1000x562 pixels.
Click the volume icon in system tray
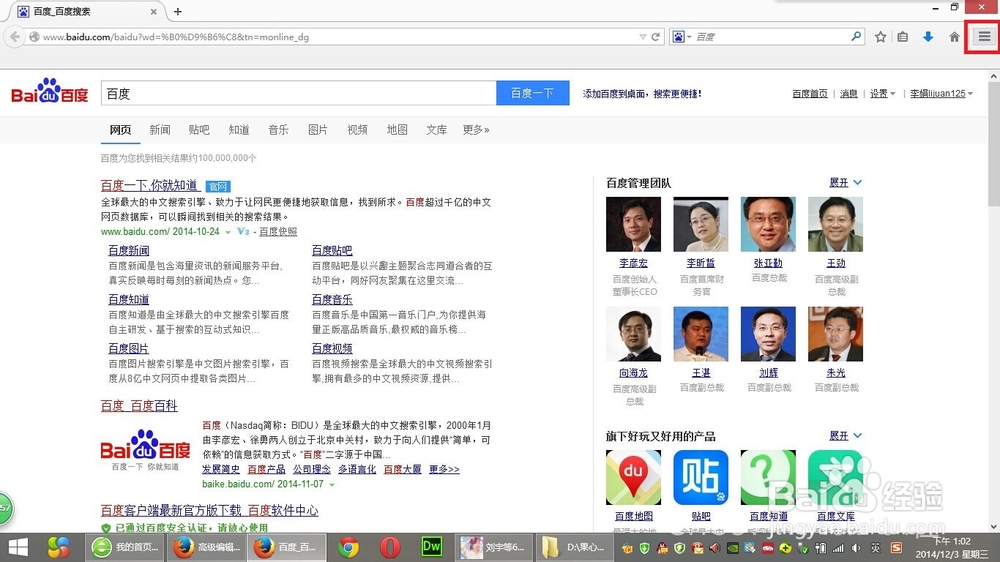pyautogui.click(x=855, y=548)
